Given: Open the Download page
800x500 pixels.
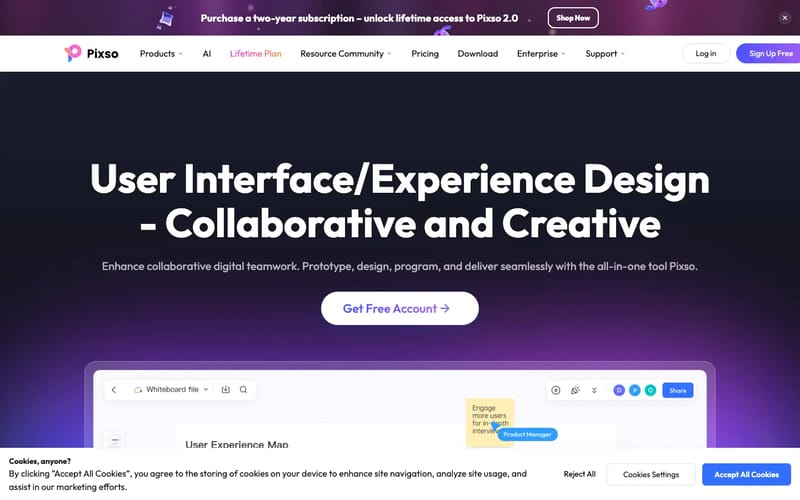Looking at the screenshot, I should [478, 54].
